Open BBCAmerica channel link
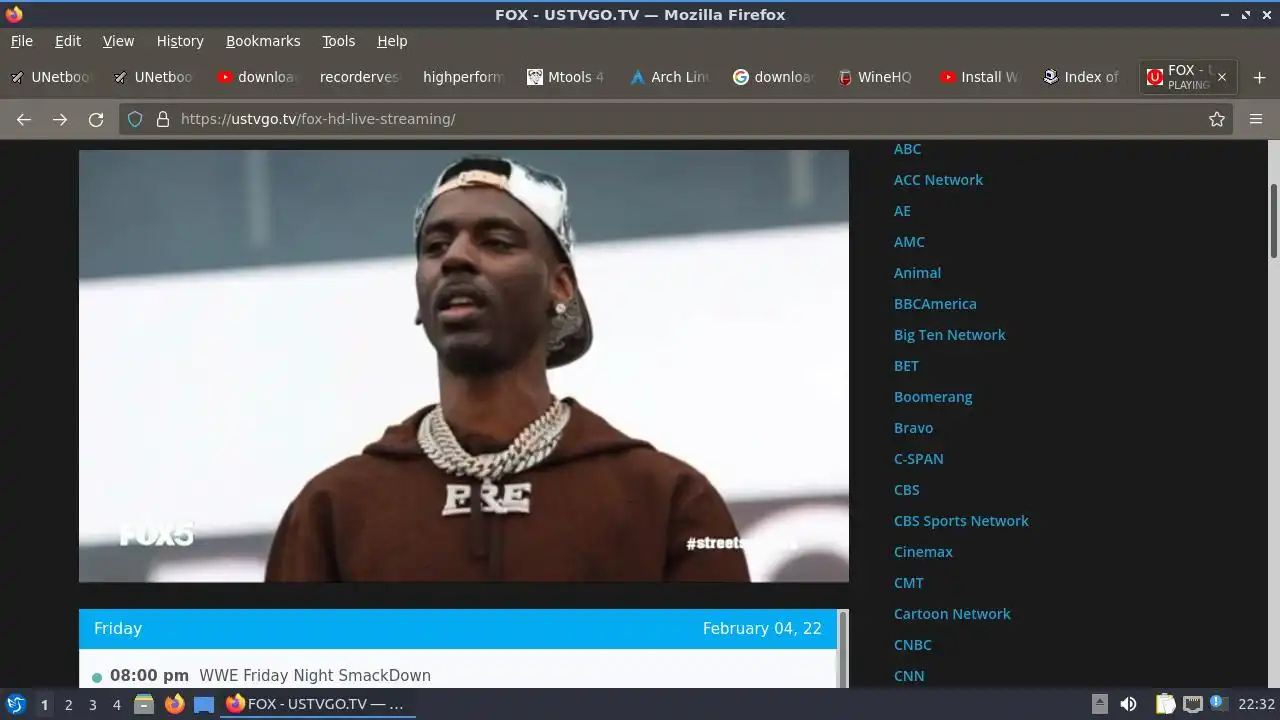 935,304
